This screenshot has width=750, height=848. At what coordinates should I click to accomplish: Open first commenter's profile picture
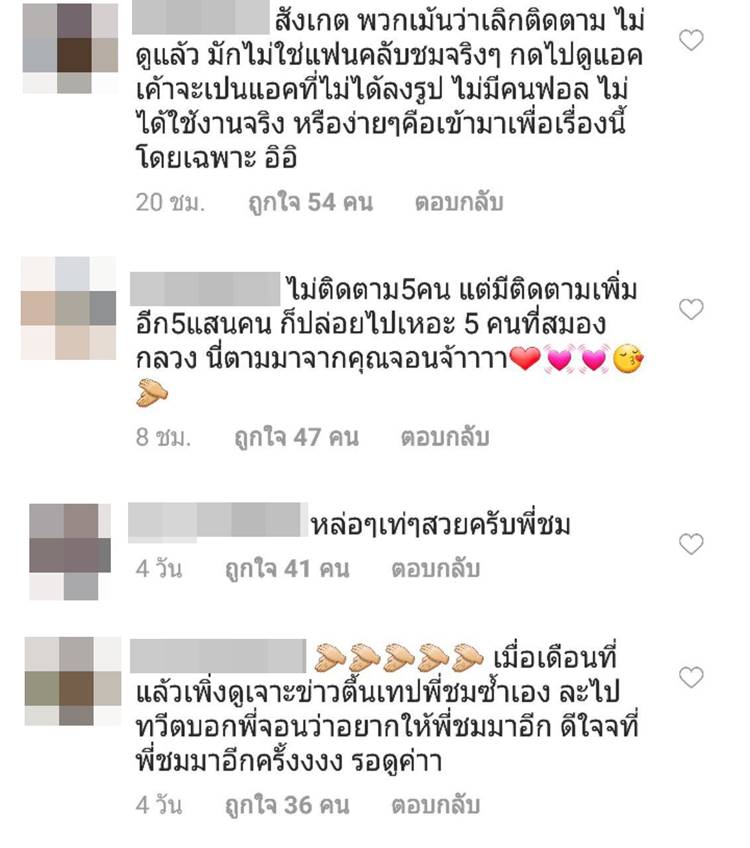pos(70,49)
